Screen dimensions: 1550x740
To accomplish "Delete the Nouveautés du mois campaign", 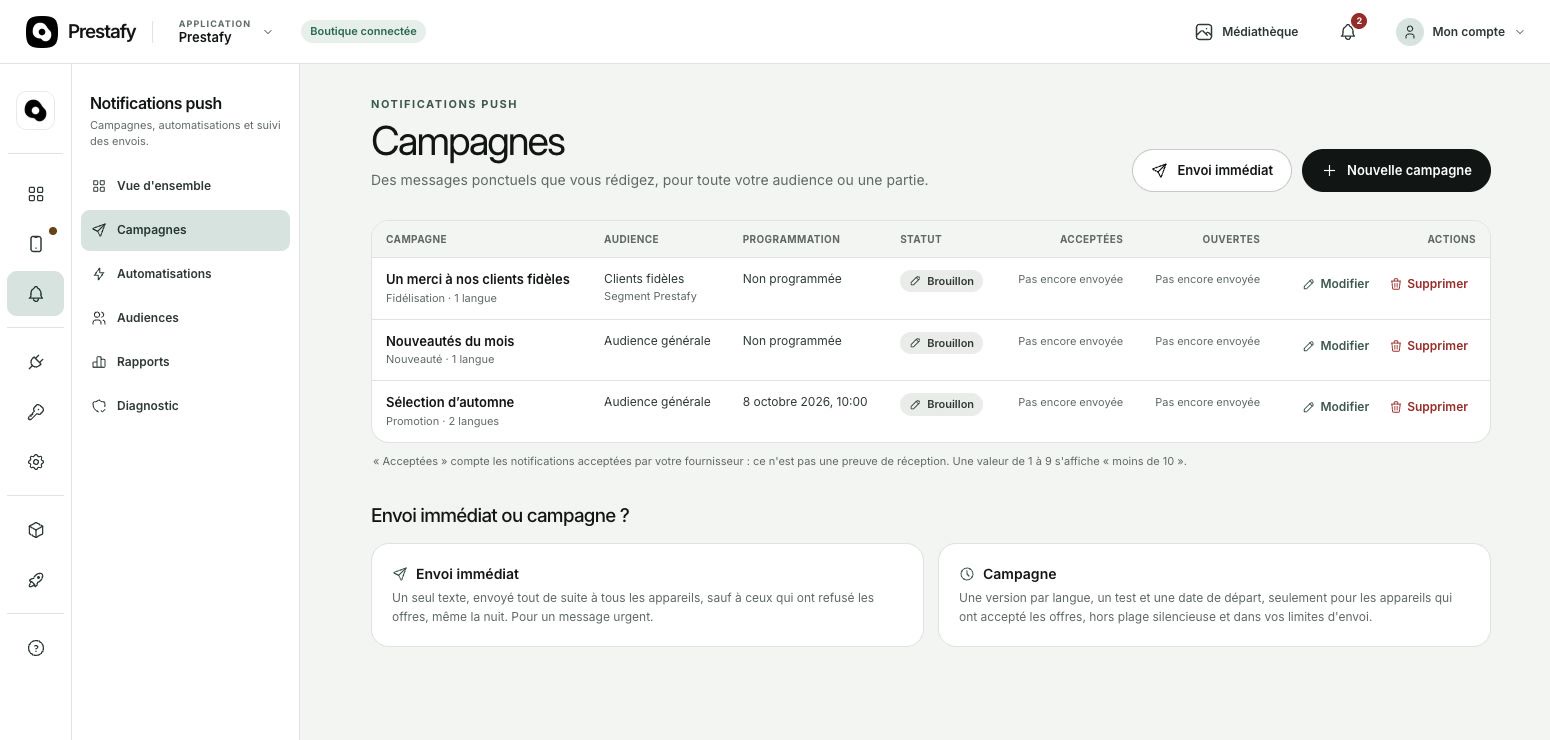I will (1429, 346).
